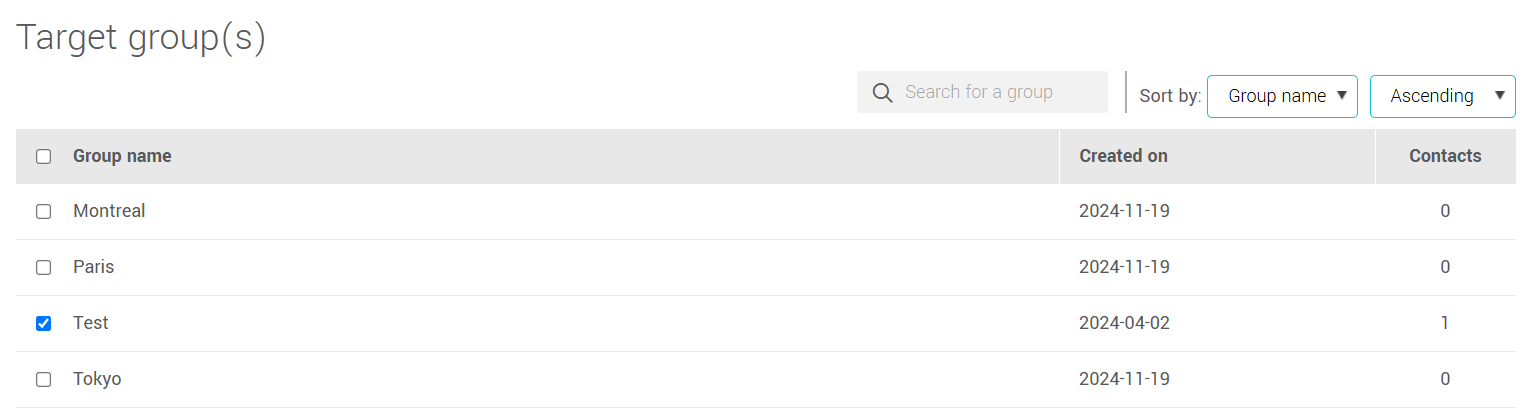Check the Montreal group checkbox
This screenshot has width=1531, height=415.
(44, 212)
